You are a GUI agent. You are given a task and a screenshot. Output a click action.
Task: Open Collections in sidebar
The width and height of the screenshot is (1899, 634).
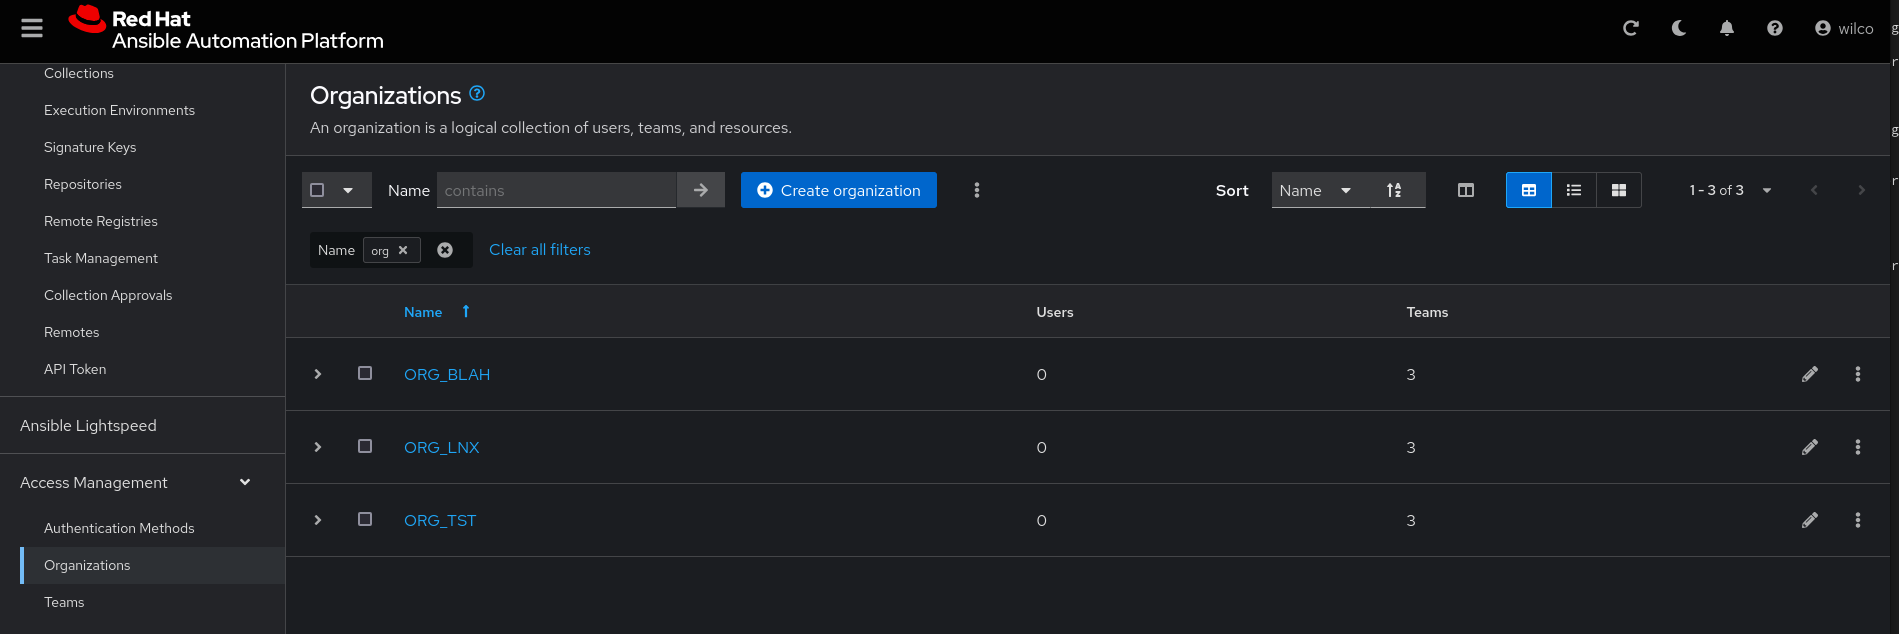pos(79,73)
